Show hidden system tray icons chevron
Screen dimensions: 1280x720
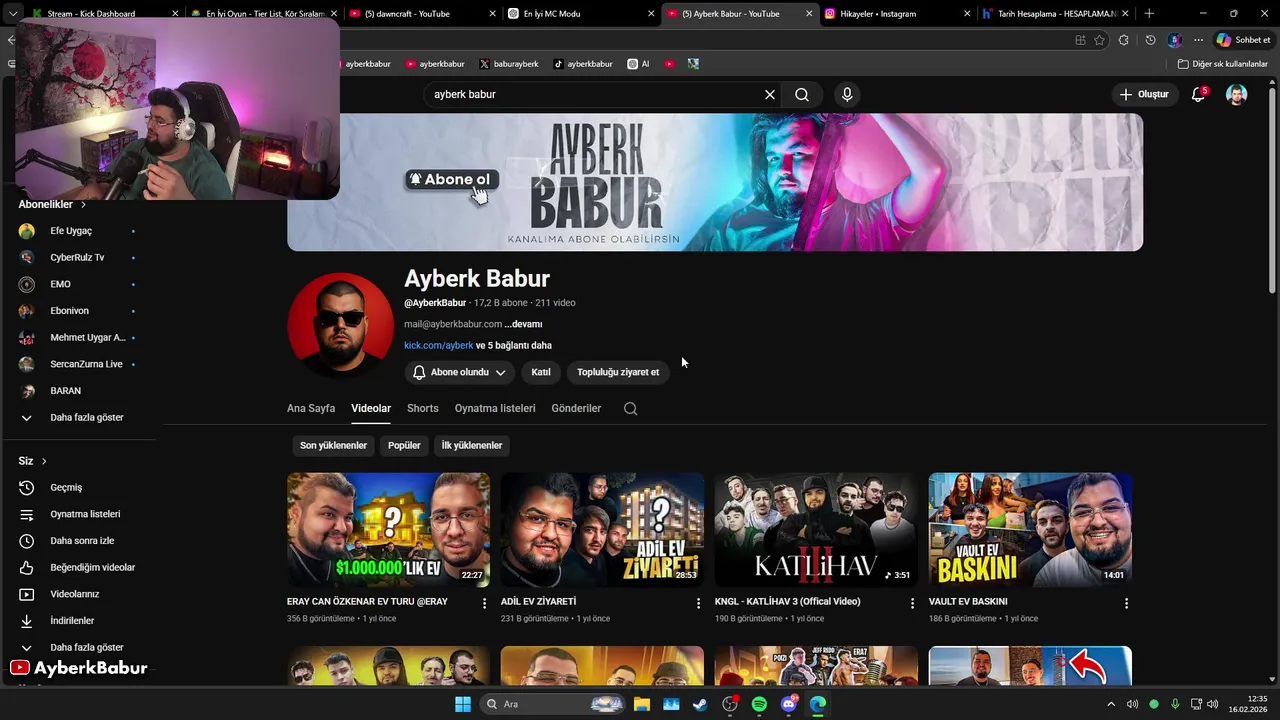(1110, 704)
